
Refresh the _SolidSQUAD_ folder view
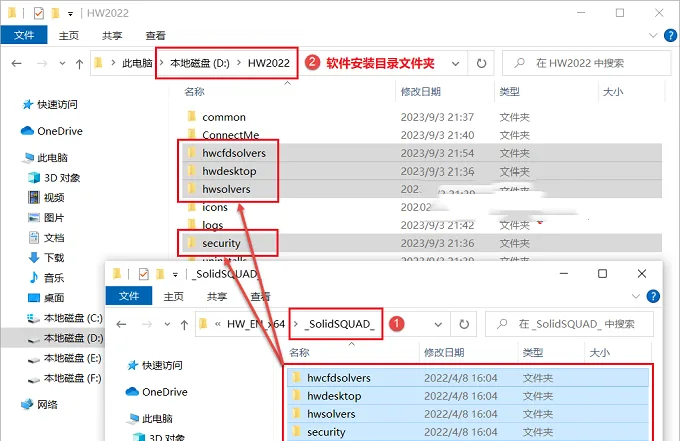464,324
